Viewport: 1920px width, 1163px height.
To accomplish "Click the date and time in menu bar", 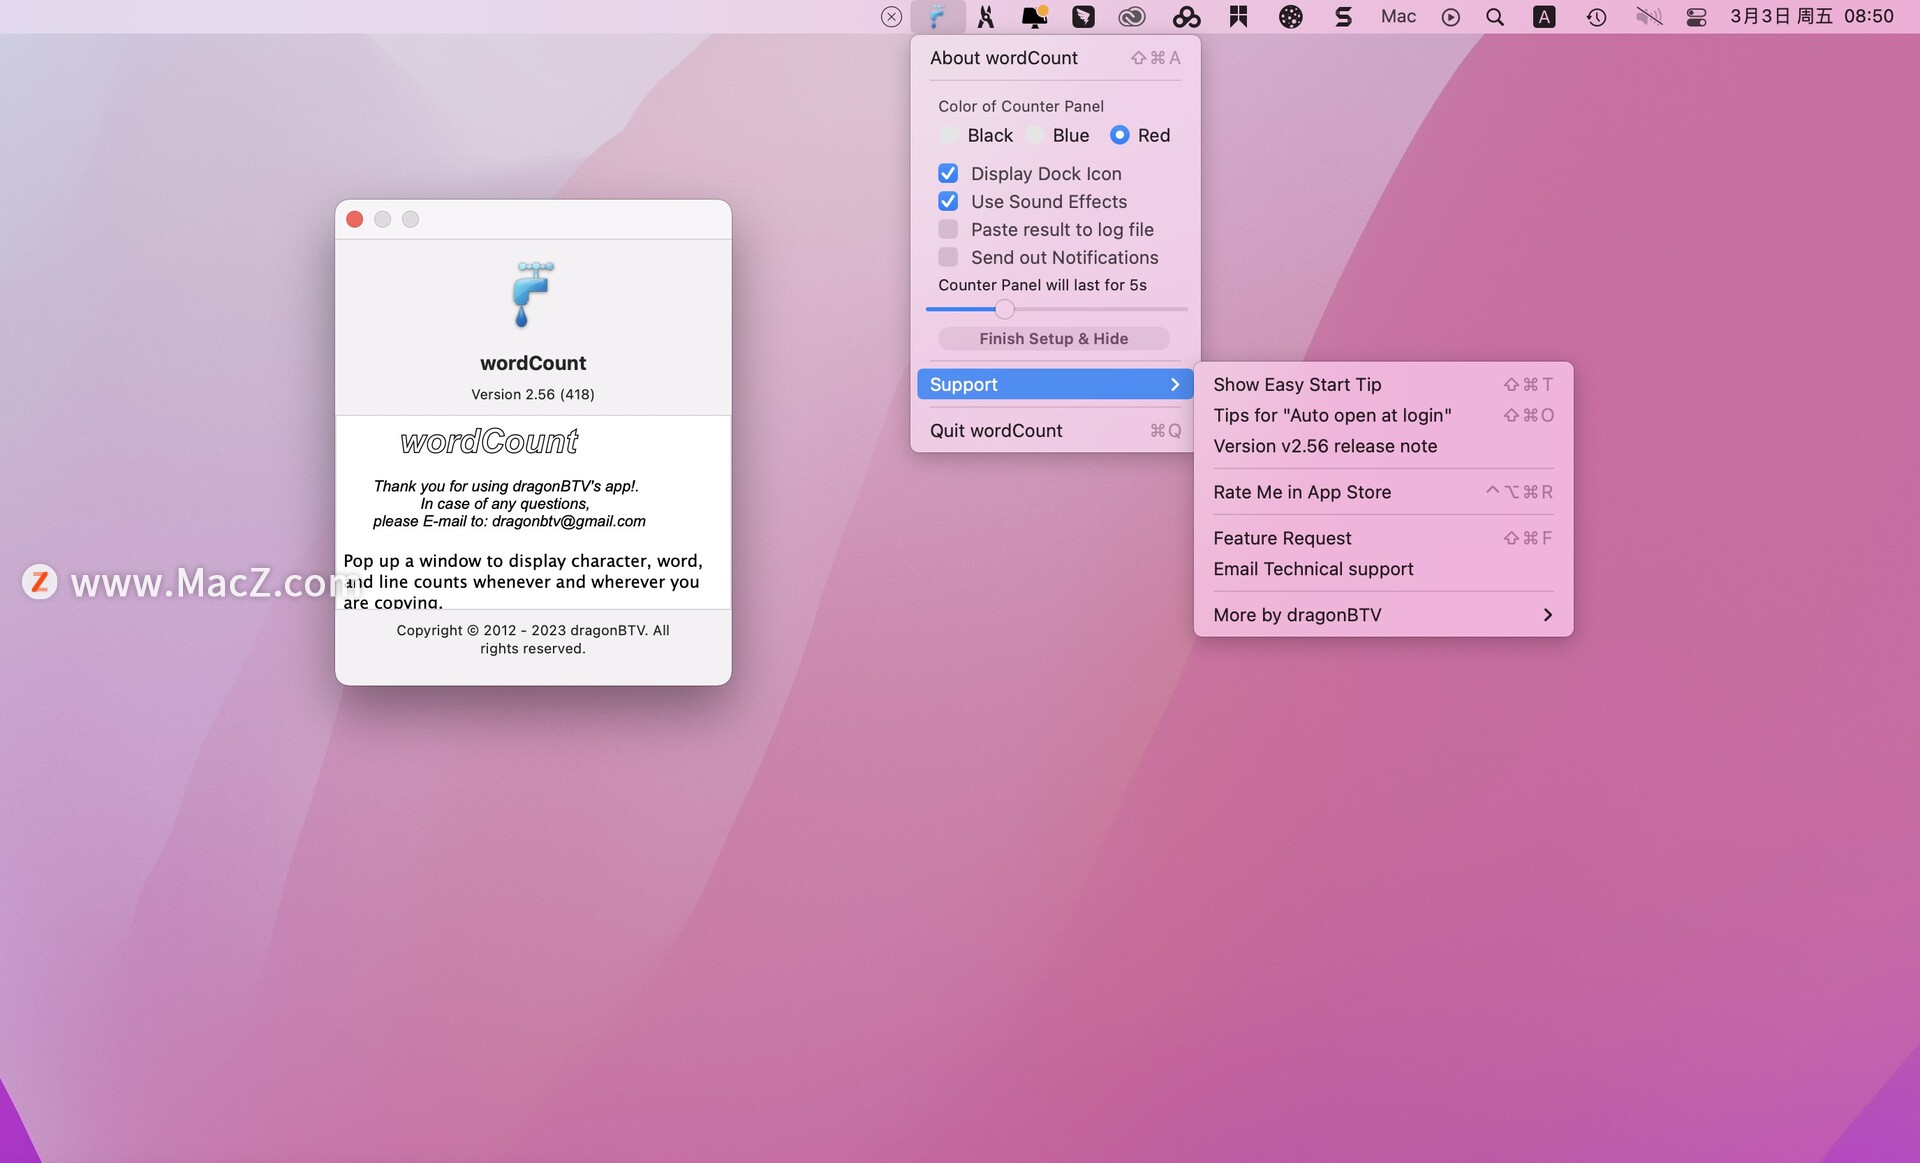I will point(1812,17).
